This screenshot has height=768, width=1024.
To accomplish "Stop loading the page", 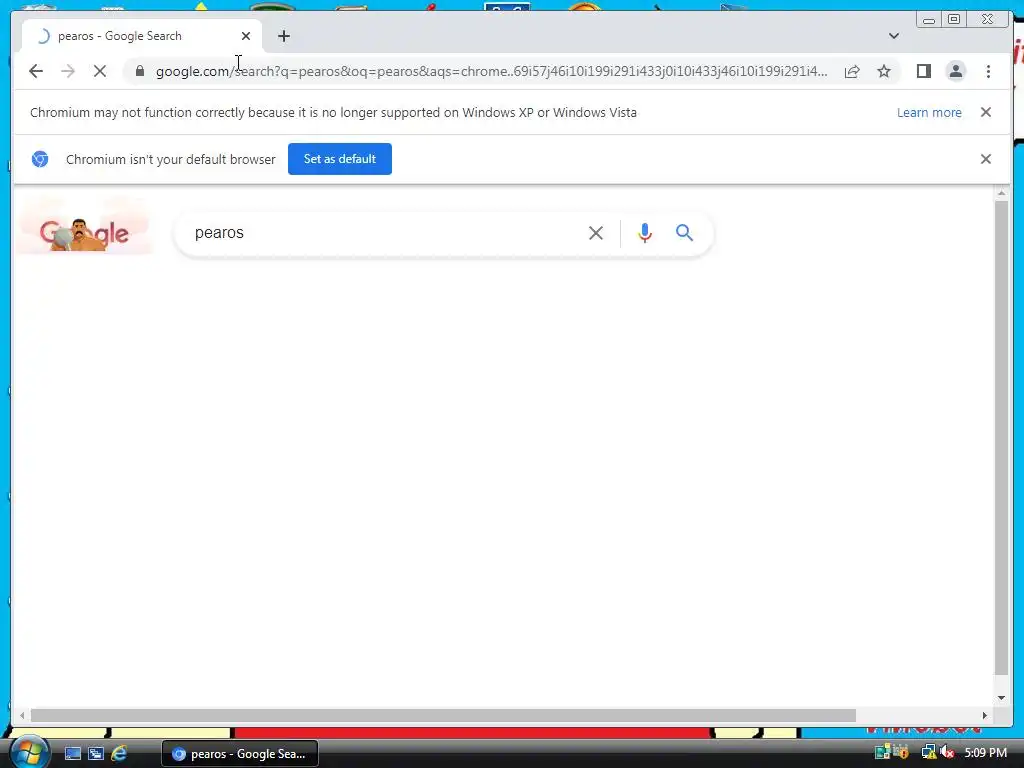I will 100,71.
